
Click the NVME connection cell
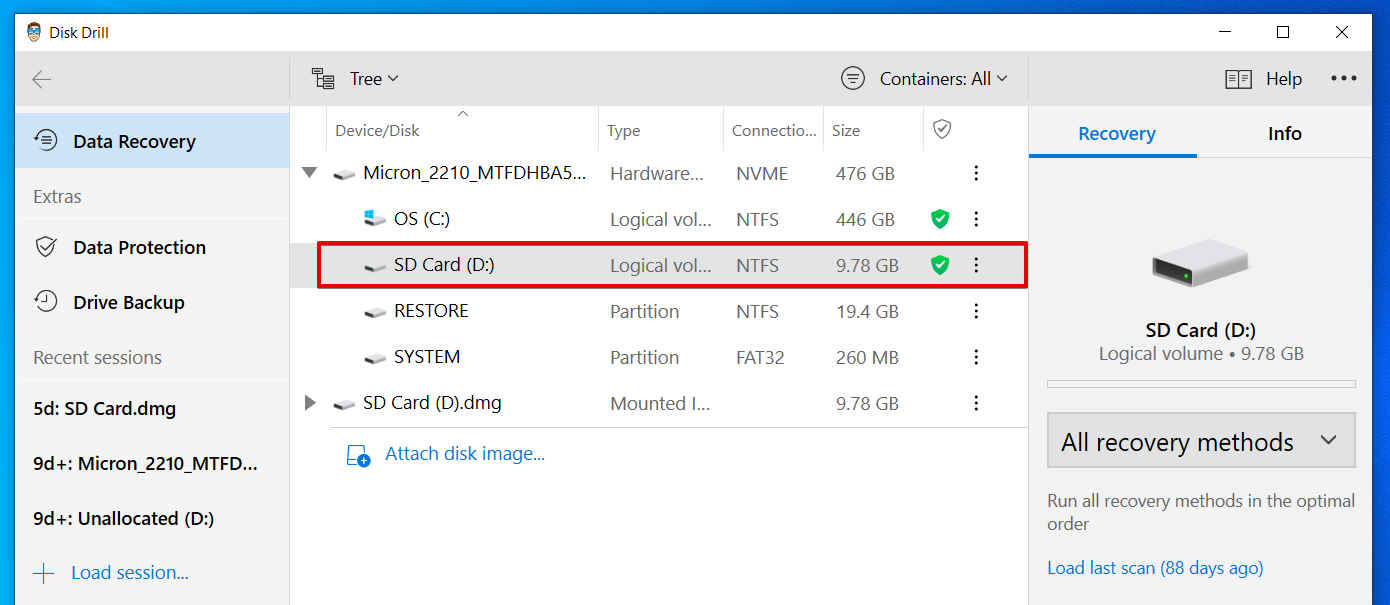point(762,174)
